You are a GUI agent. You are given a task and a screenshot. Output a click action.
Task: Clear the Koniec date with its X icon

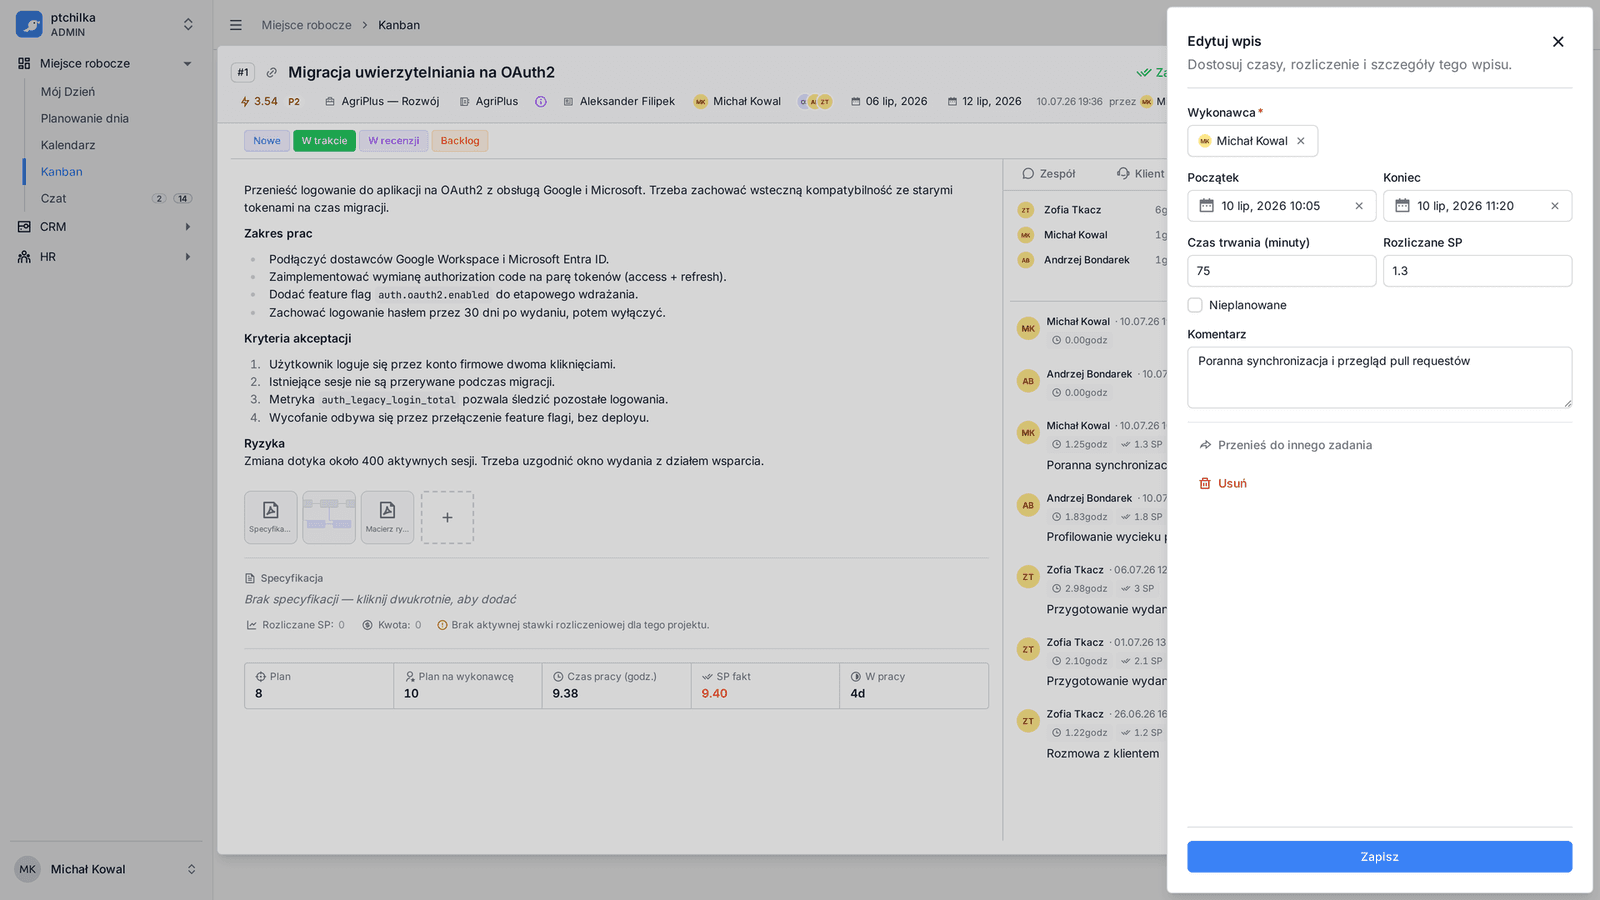coord(1555,206)
